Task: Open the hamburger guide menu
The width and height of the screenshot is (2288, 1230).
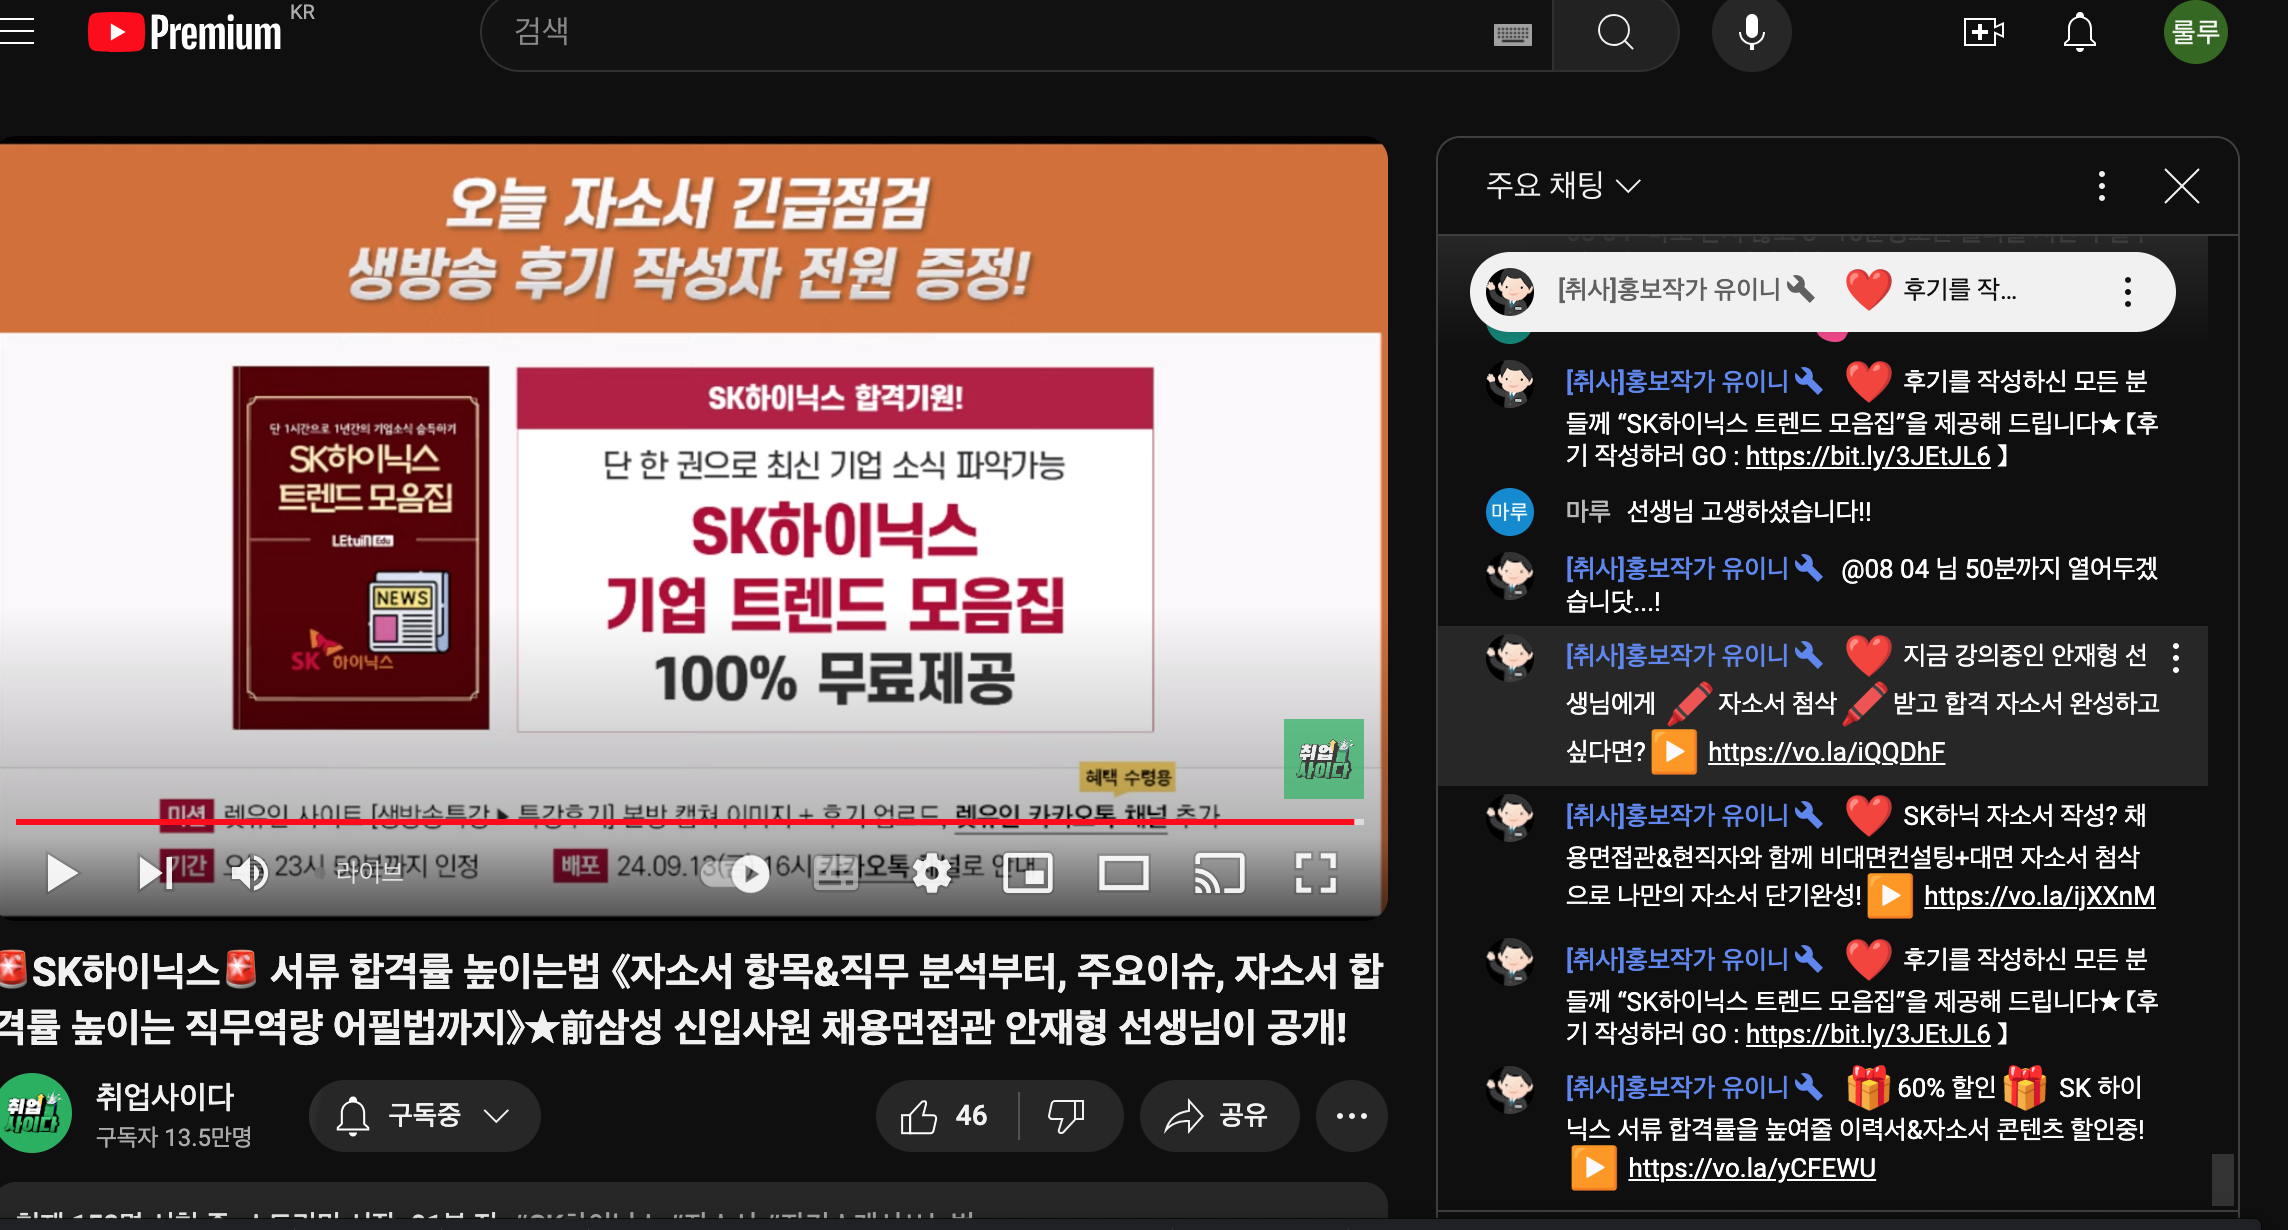Action: click(x=16, y=31)
